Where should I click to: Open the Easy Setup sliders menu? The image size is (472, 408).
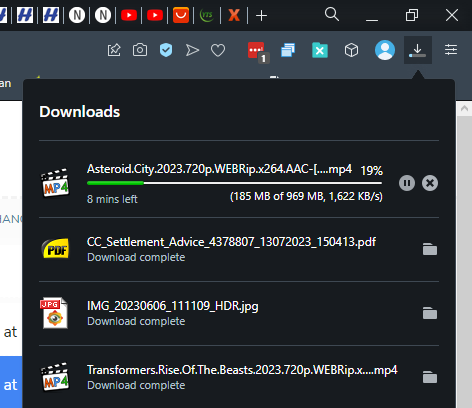coord(451,50)
